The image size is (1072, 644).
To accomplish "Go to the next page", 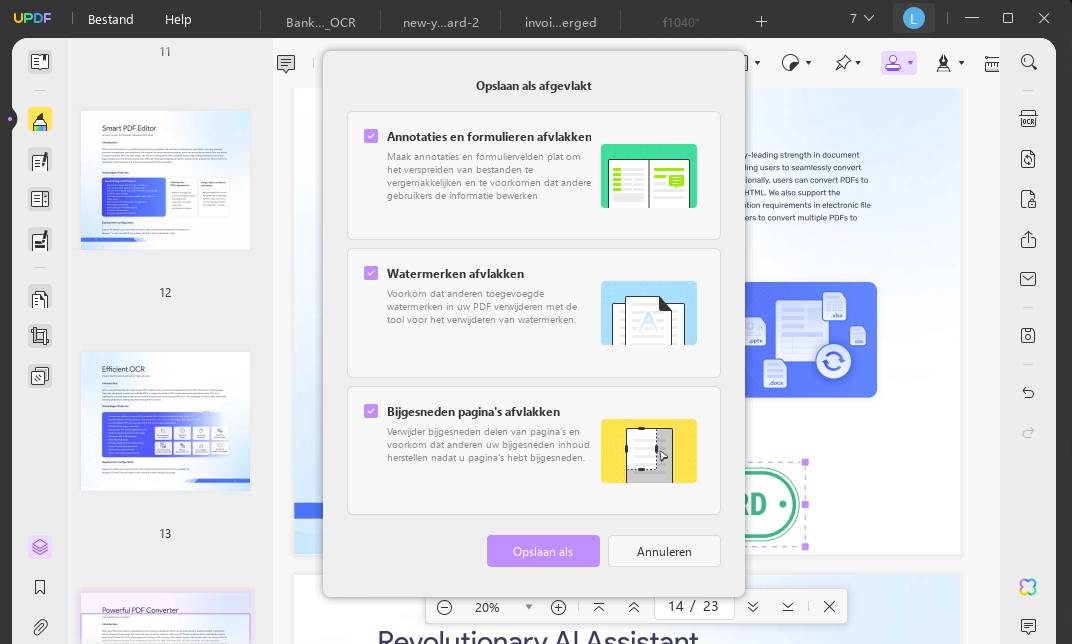I will [753, 607].
